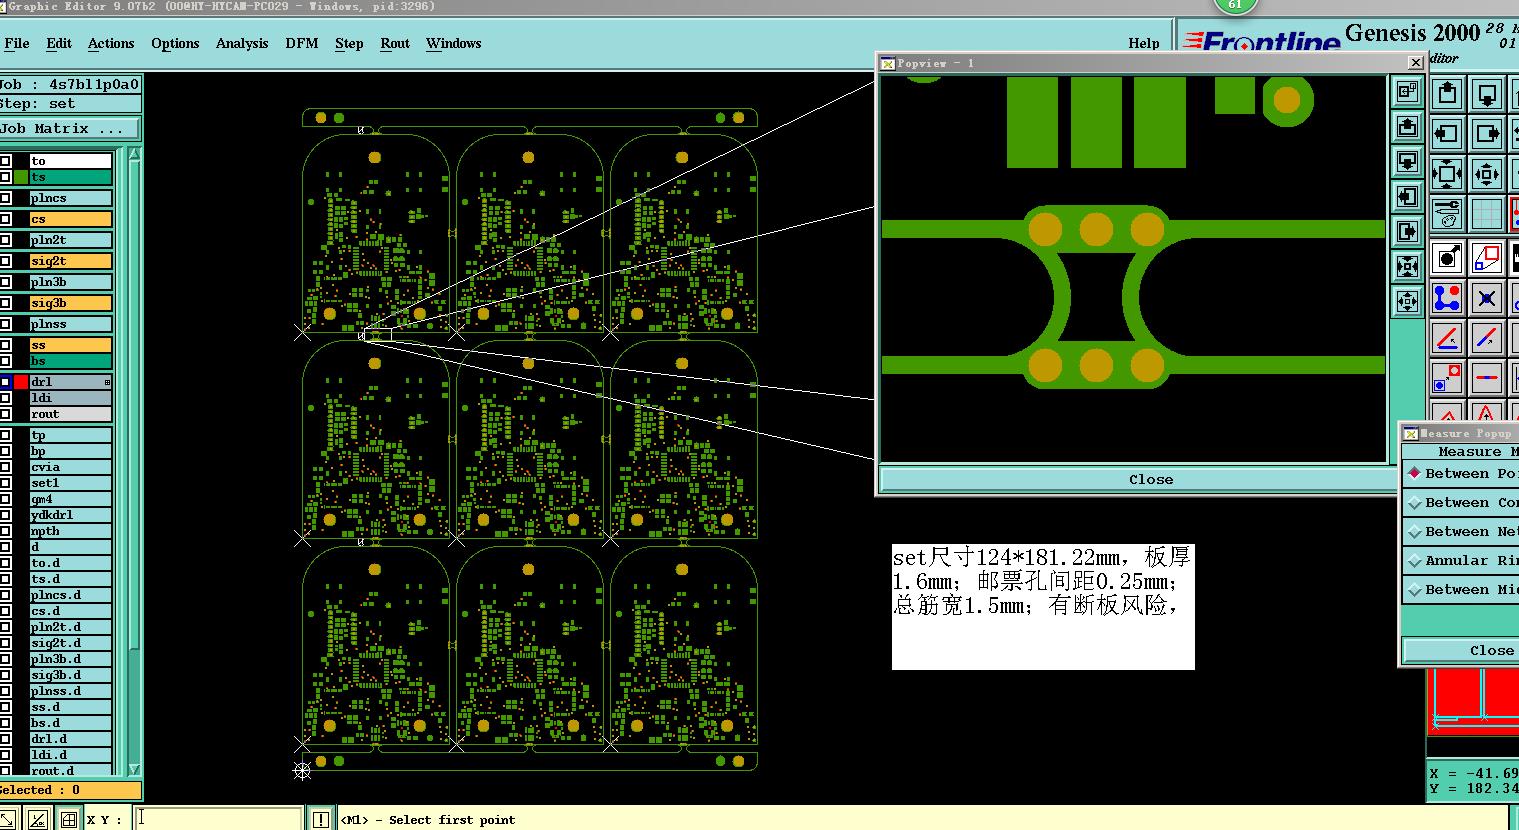Click the pan down icon in Popview
The width and height of the screenshot is (1519, 830).
[x=1407, y=161]
